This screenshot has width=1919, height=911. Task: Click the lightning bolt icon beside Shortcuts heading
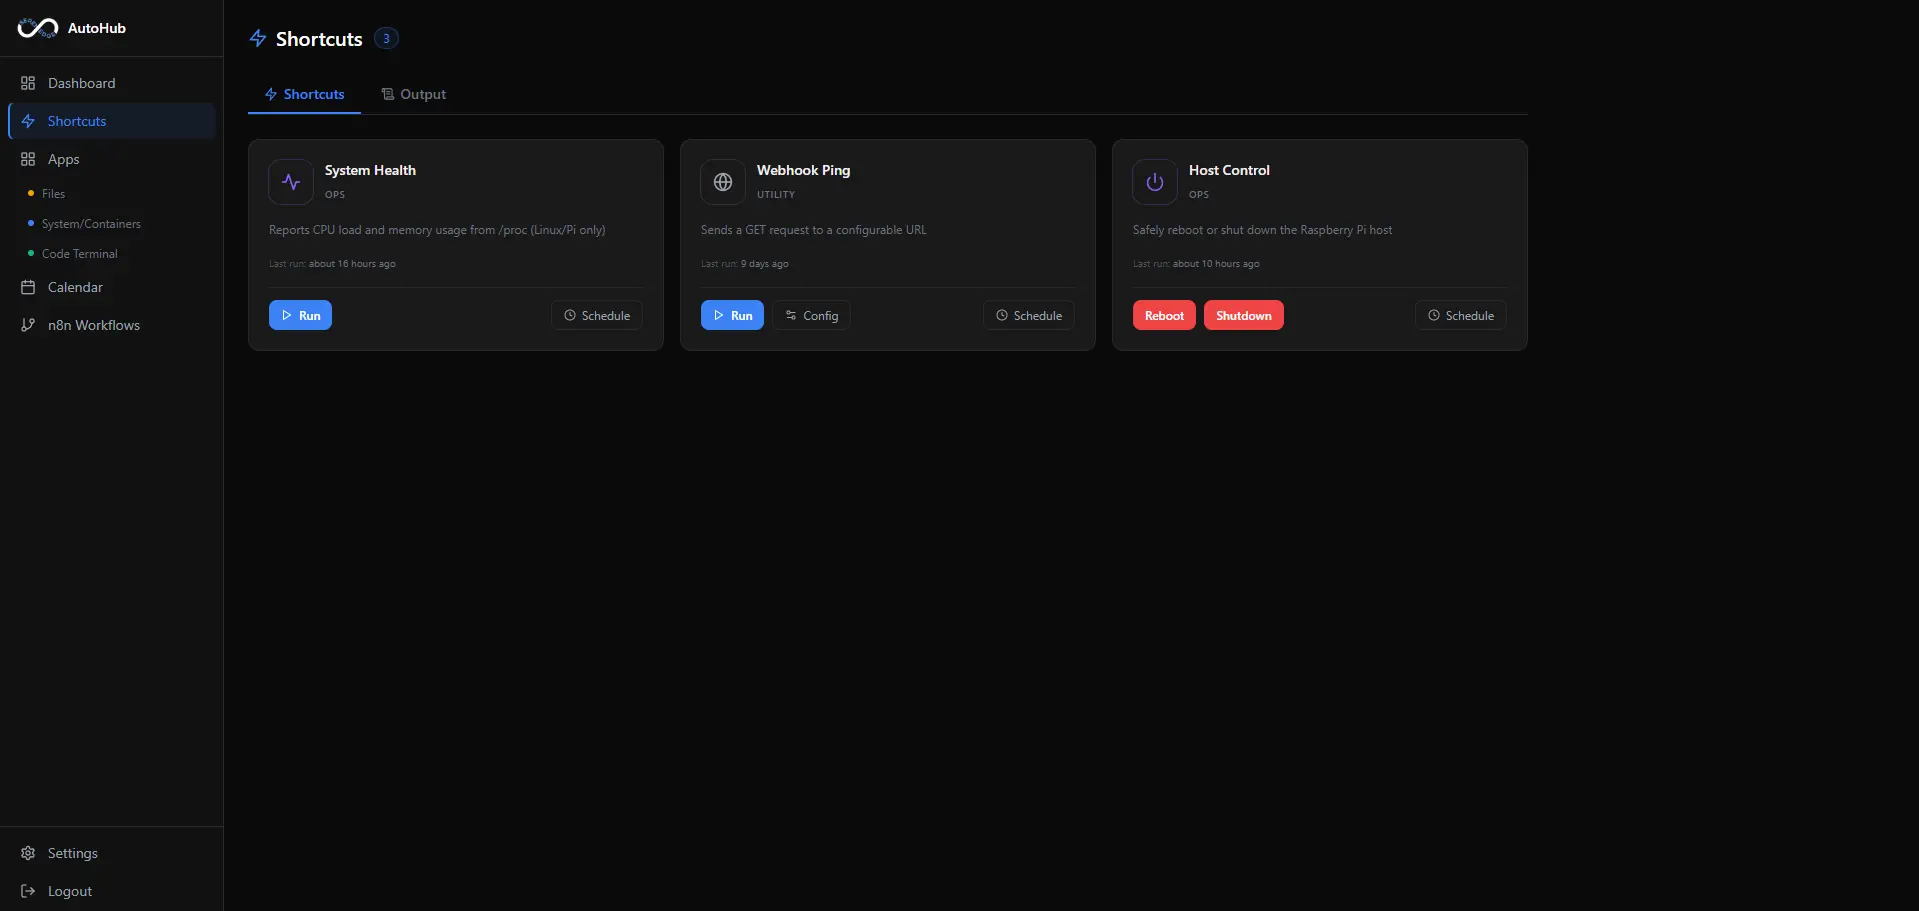click(x=258, y=38)
